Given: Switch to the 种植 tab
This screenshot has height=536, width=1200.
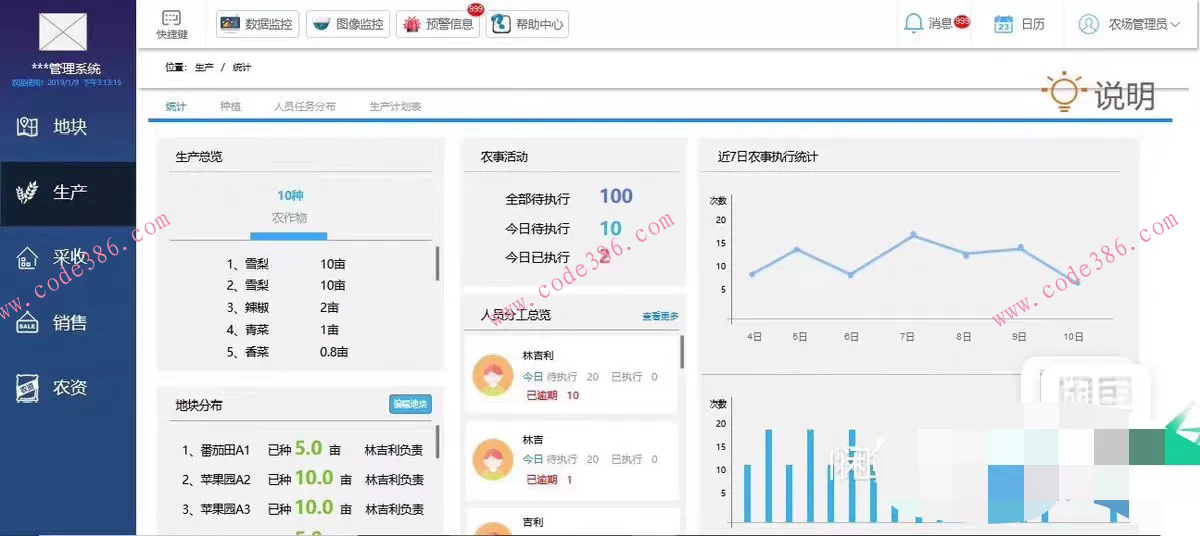Looking at the screenshot, I should [230, 106].
